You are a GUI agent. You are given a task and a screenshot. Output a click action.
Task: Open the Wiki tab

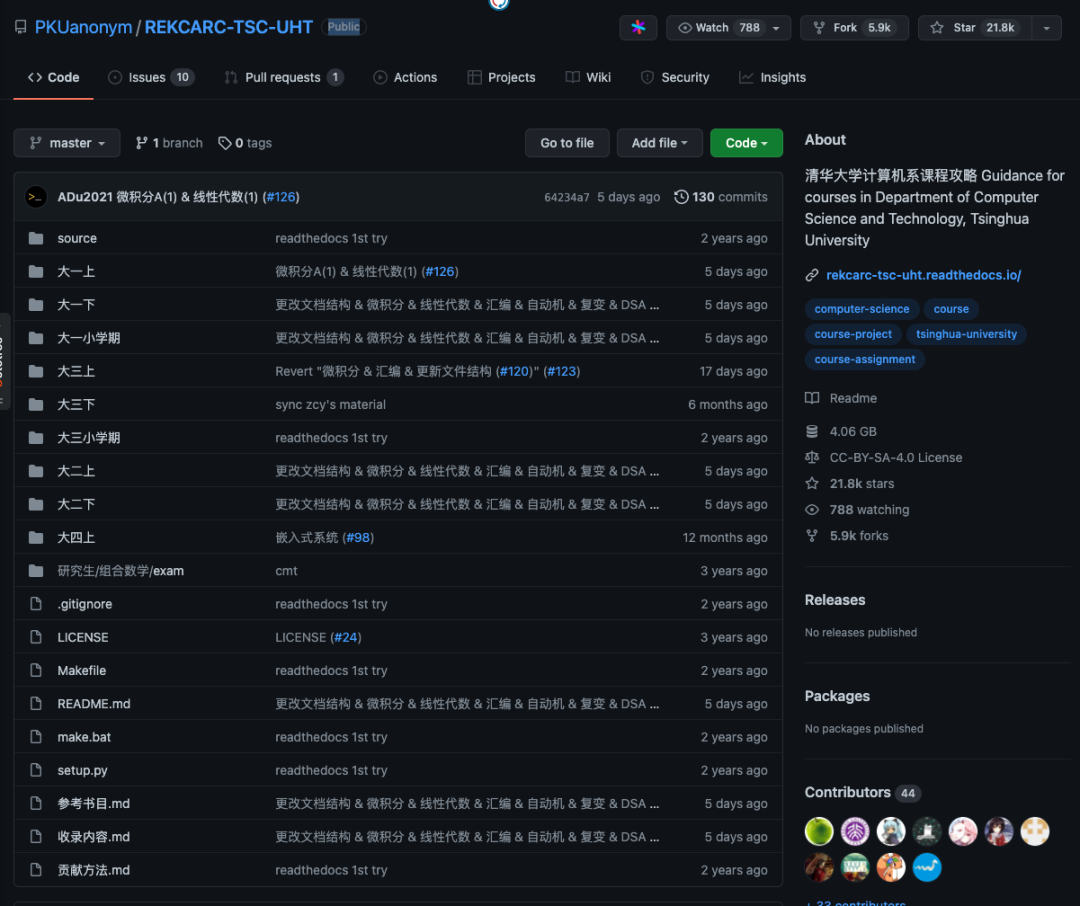pos(588,77)
